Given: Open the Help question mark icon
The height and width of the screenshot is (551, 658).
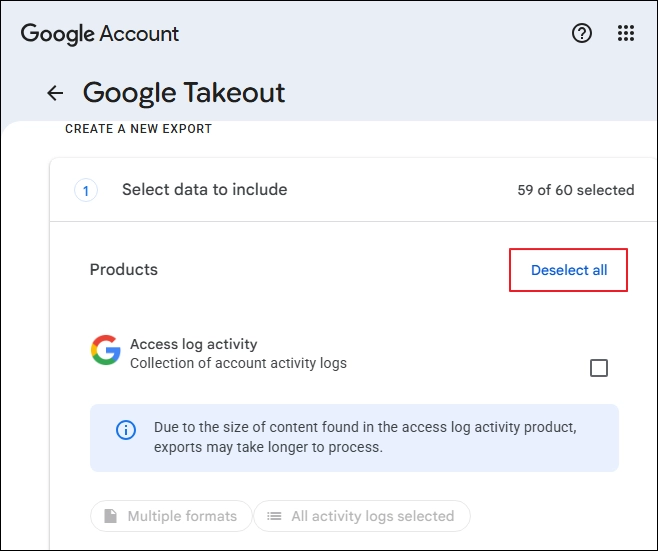Looking at the screenshot, I should 582,33.
